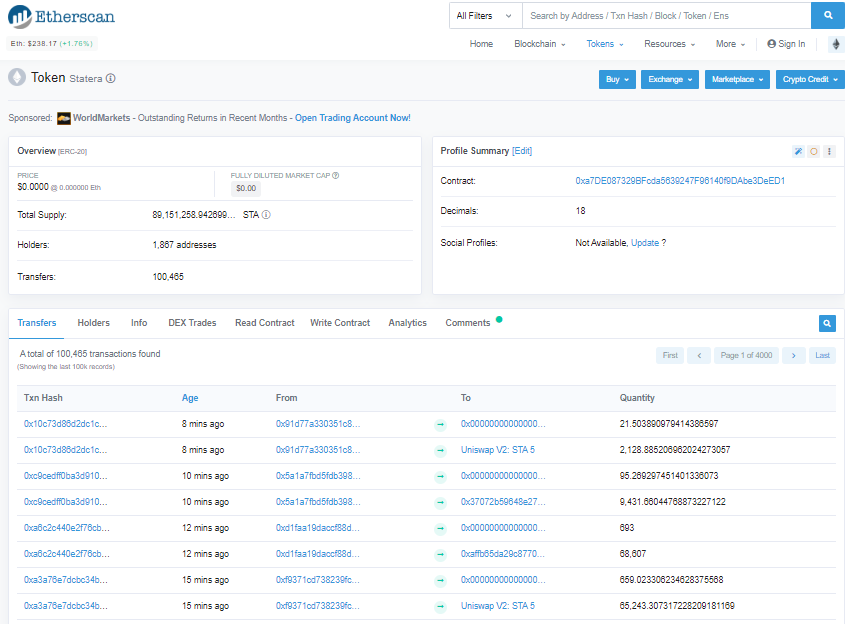Open the three-dot menu in Profile Summary

(x=829, y=151)
